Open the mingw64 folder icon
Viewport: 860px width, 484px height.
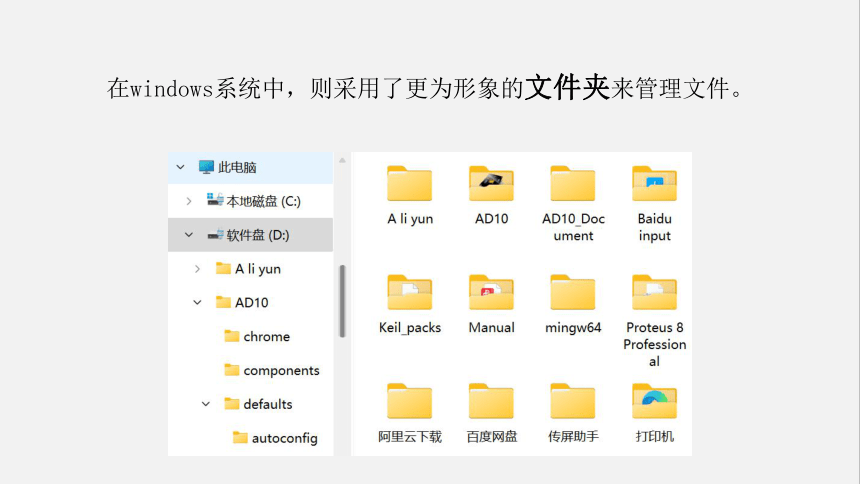[573, 292]
